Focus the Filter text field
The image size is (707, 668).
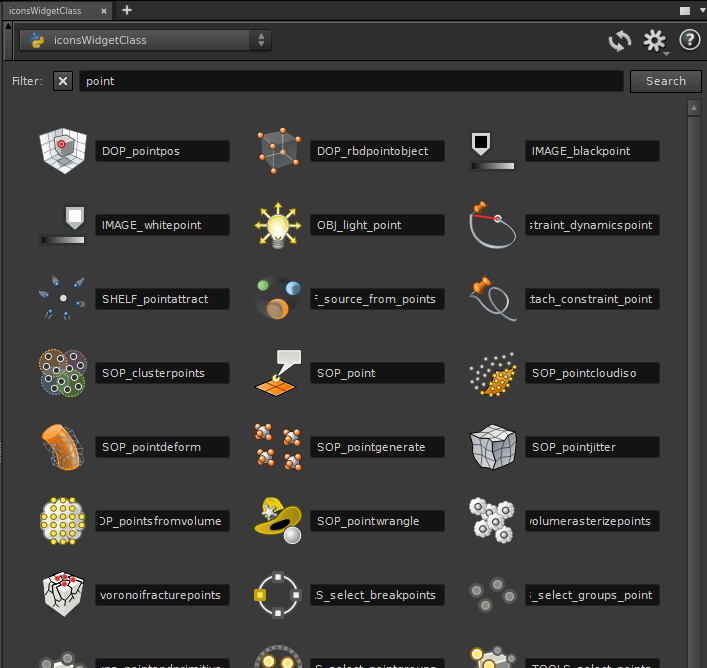tap(351, 81)
